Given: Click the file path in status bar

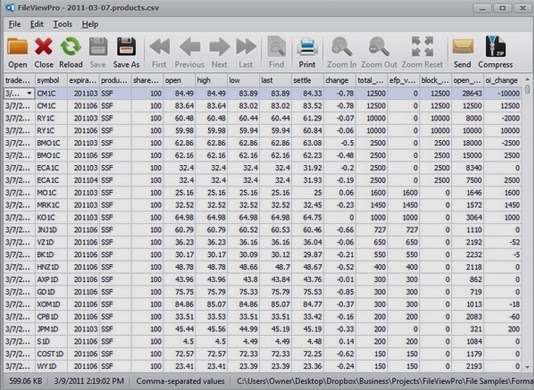Looking at the screenshot, I should (x=385, y=381).
